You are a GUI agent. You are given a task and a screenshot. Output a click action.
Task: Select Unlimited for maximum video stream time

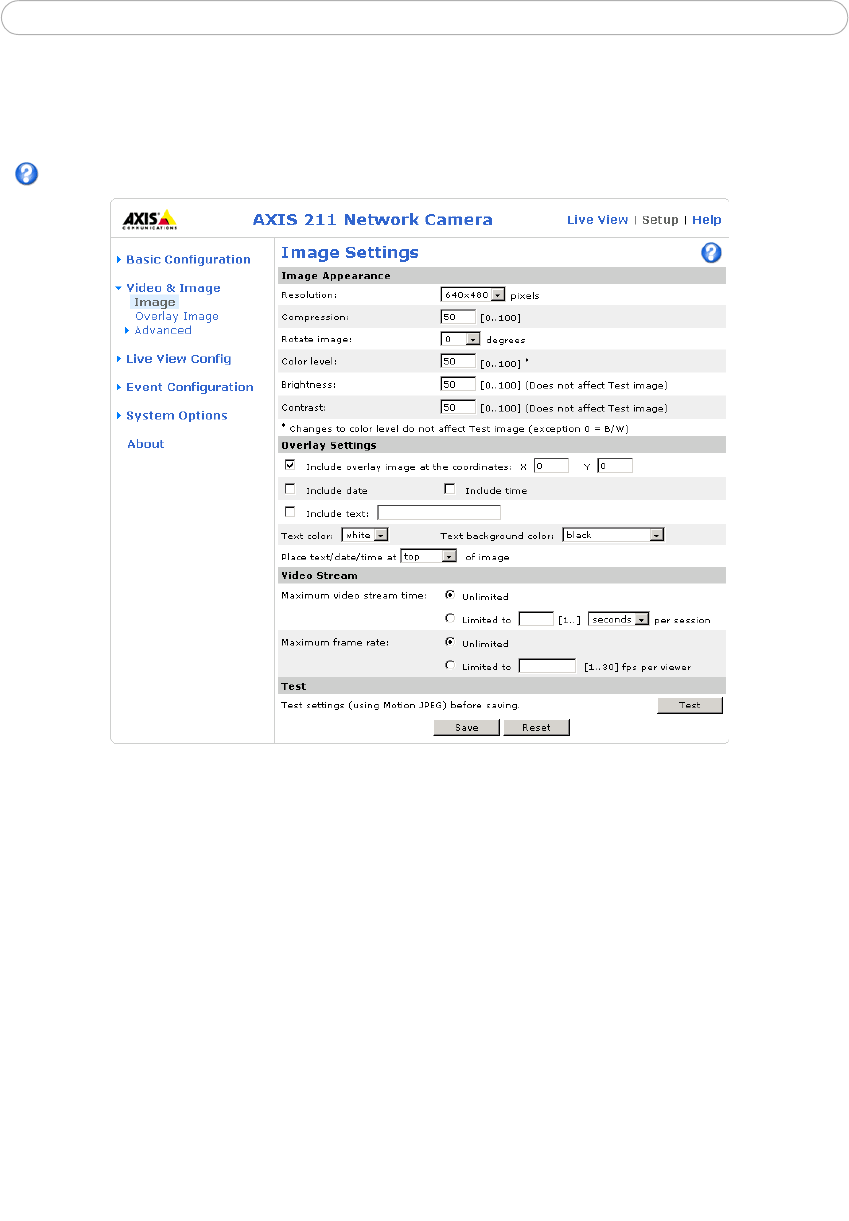[x=450, y=596]
